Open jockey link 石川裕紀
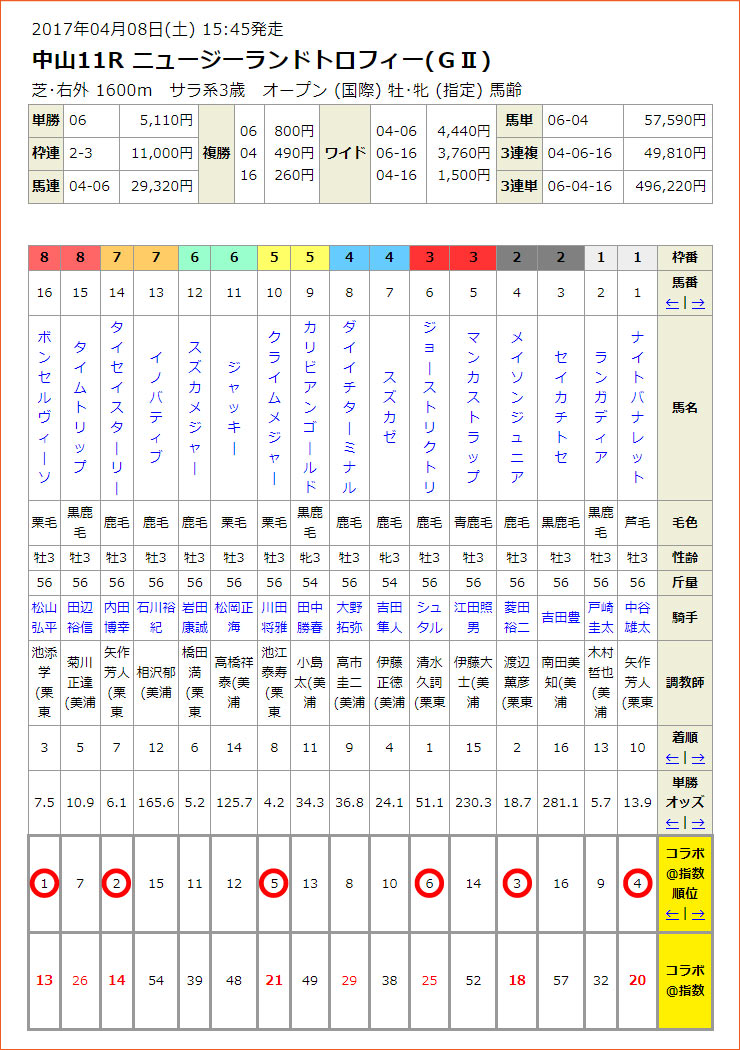Image resolution: width=740 pixels, height=1050 pixels. [x=156, y=617]
